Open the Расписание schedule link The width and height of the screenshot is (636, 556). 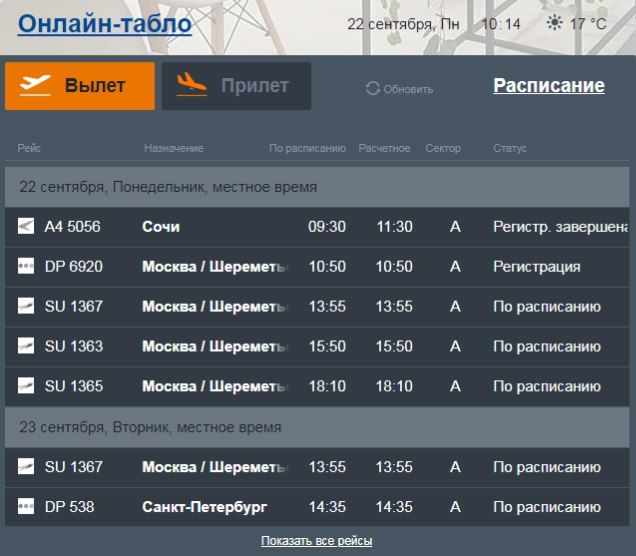point(549,86)
